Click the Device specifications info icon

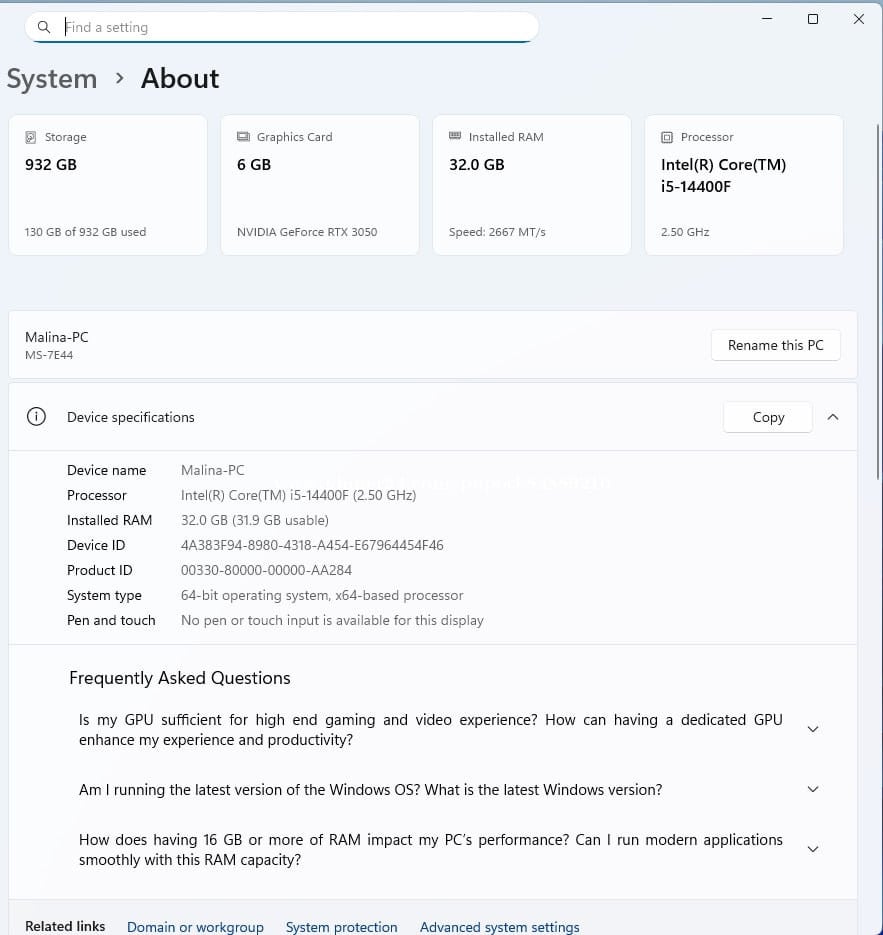tap(37, 417)
